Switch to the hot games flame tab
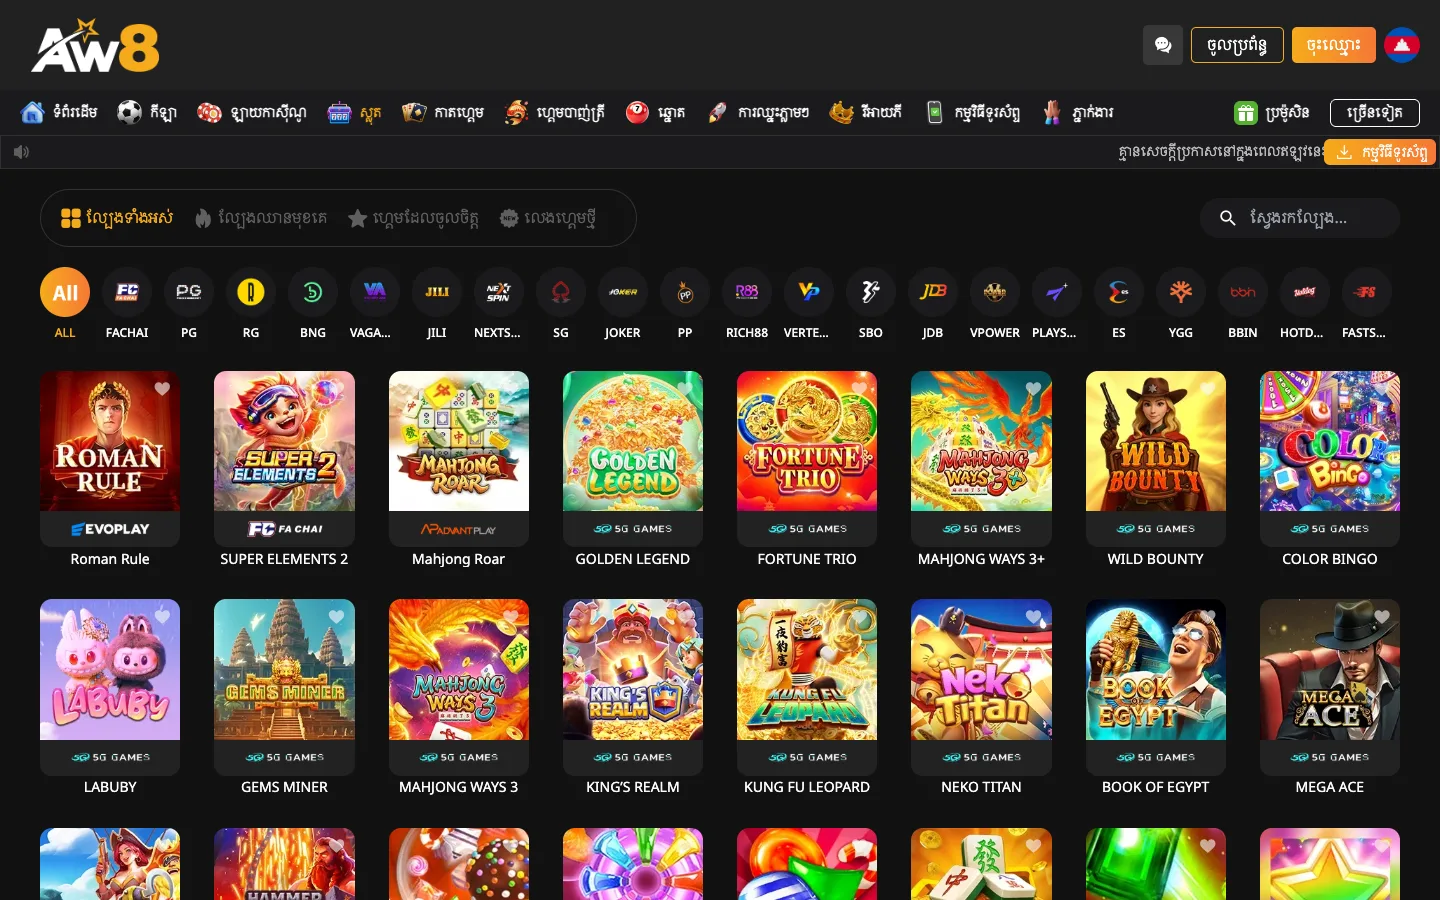The image size is (1440, 900). click(x=261, y=218)
